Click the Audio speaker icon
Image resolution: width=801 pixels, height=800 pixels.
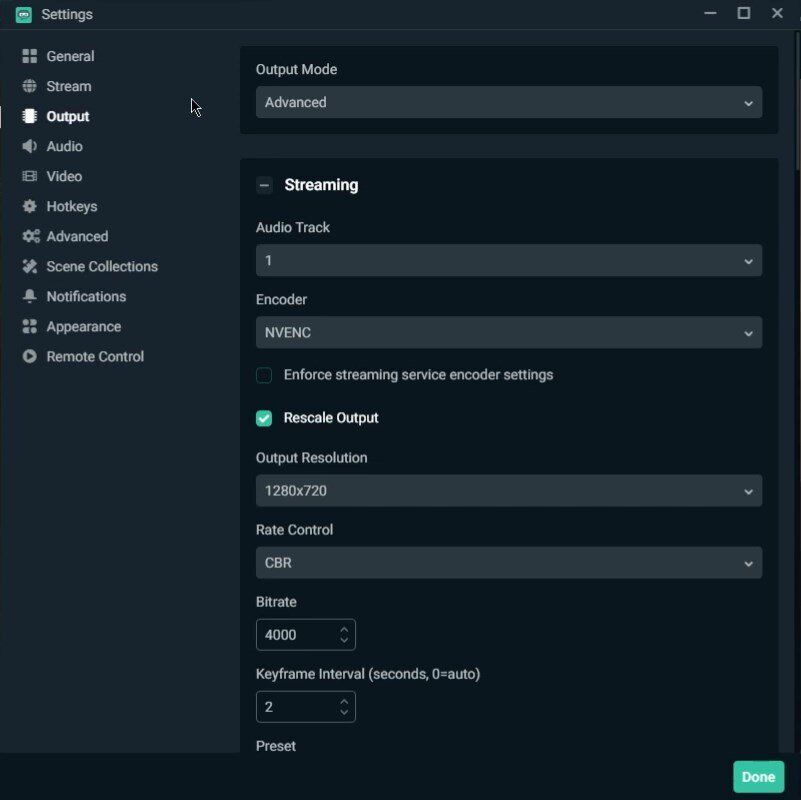point(30,147)
